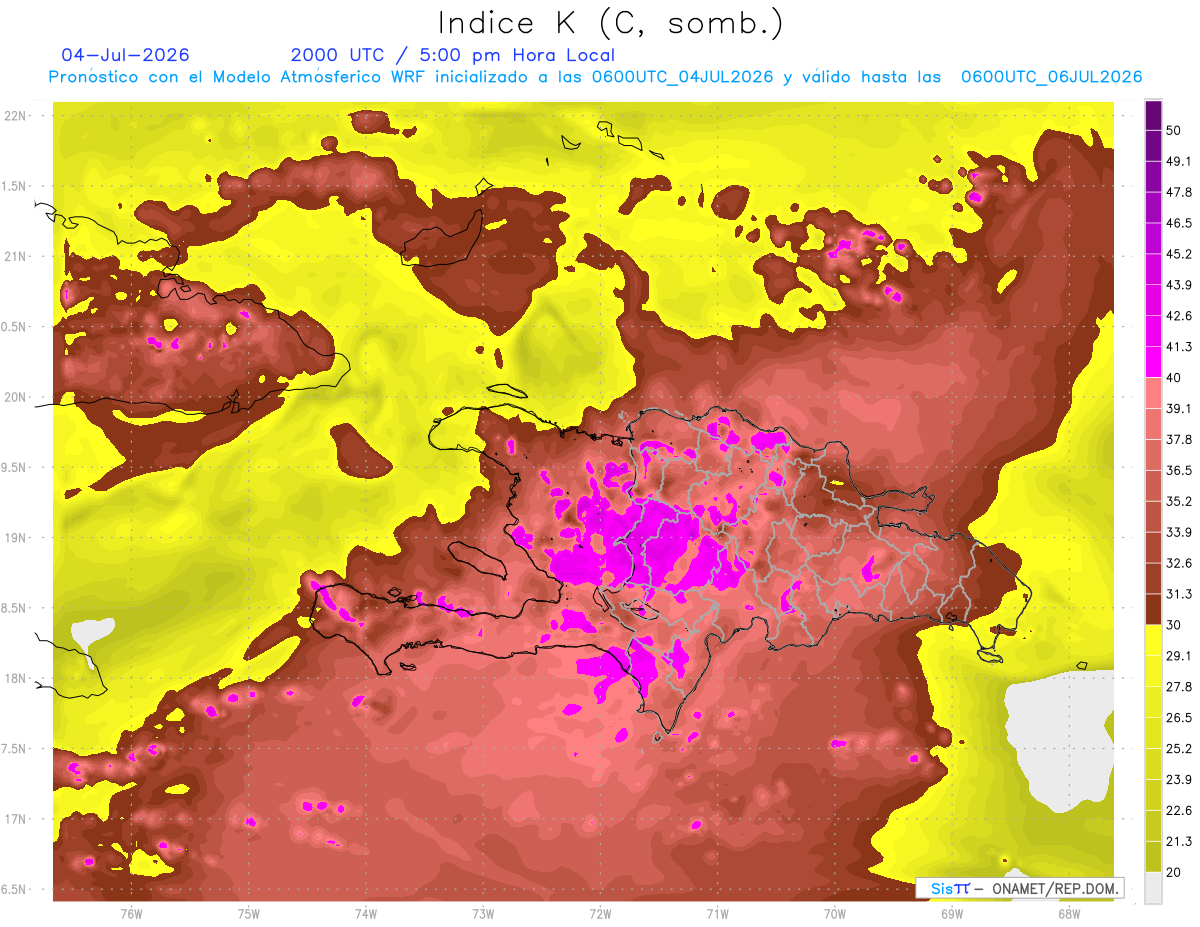Click the colorbar value "25.2"
Viewport: 1200px width, 927px height.
coord(1179,749)
